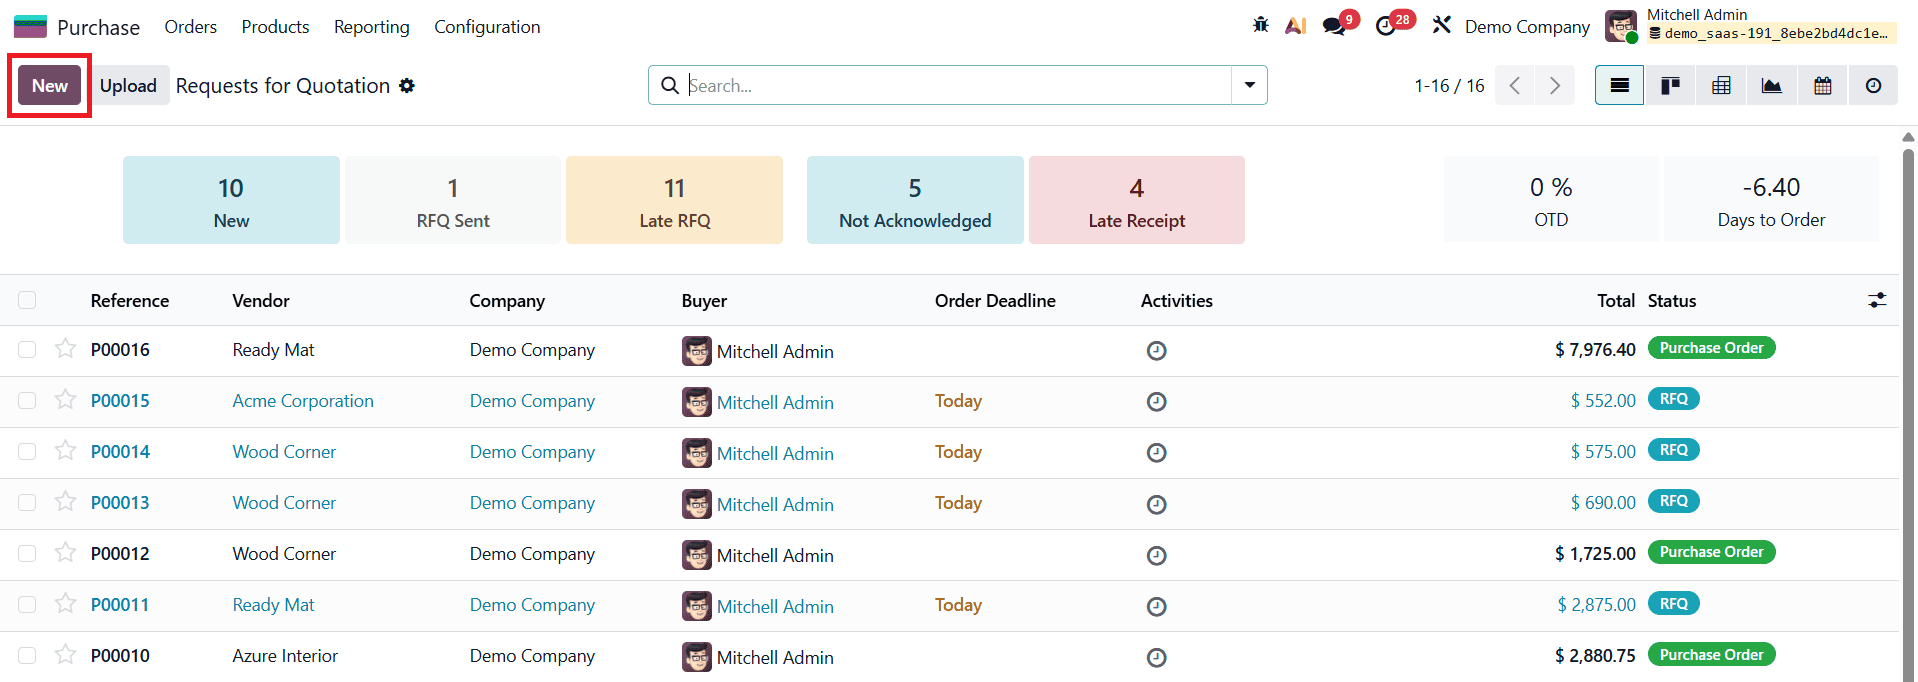
Task: Click the New button
Action: point(50,86)
